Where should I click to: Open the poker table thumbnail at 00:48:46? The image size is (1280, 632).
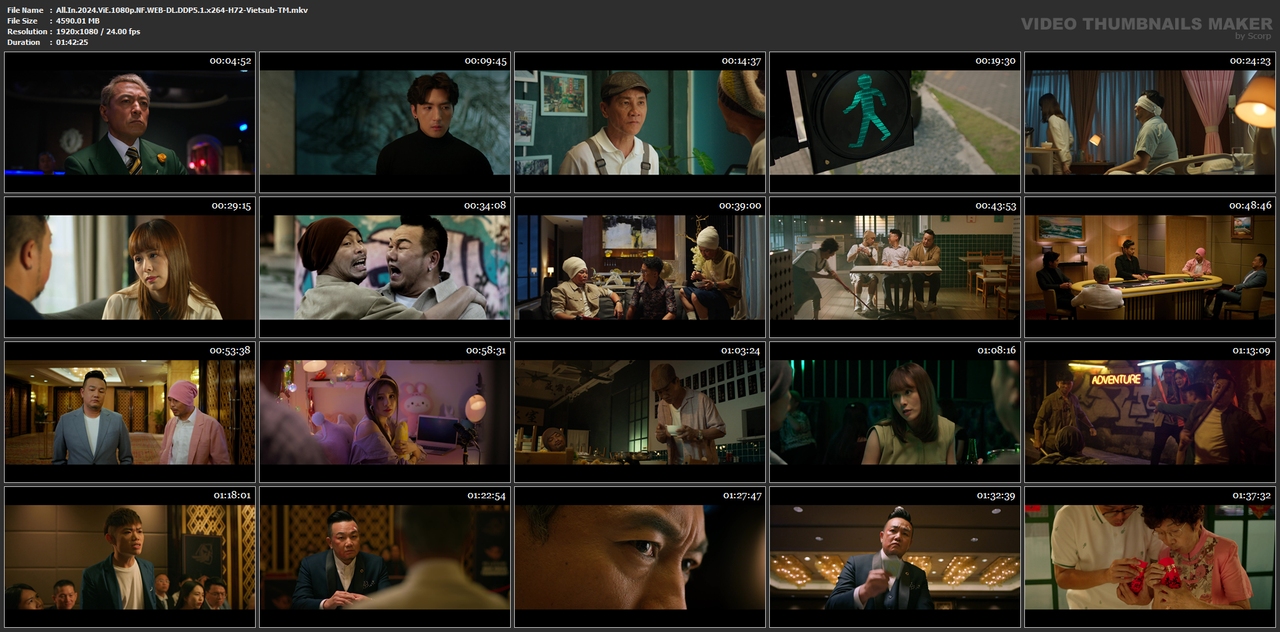pos(1150,267)
